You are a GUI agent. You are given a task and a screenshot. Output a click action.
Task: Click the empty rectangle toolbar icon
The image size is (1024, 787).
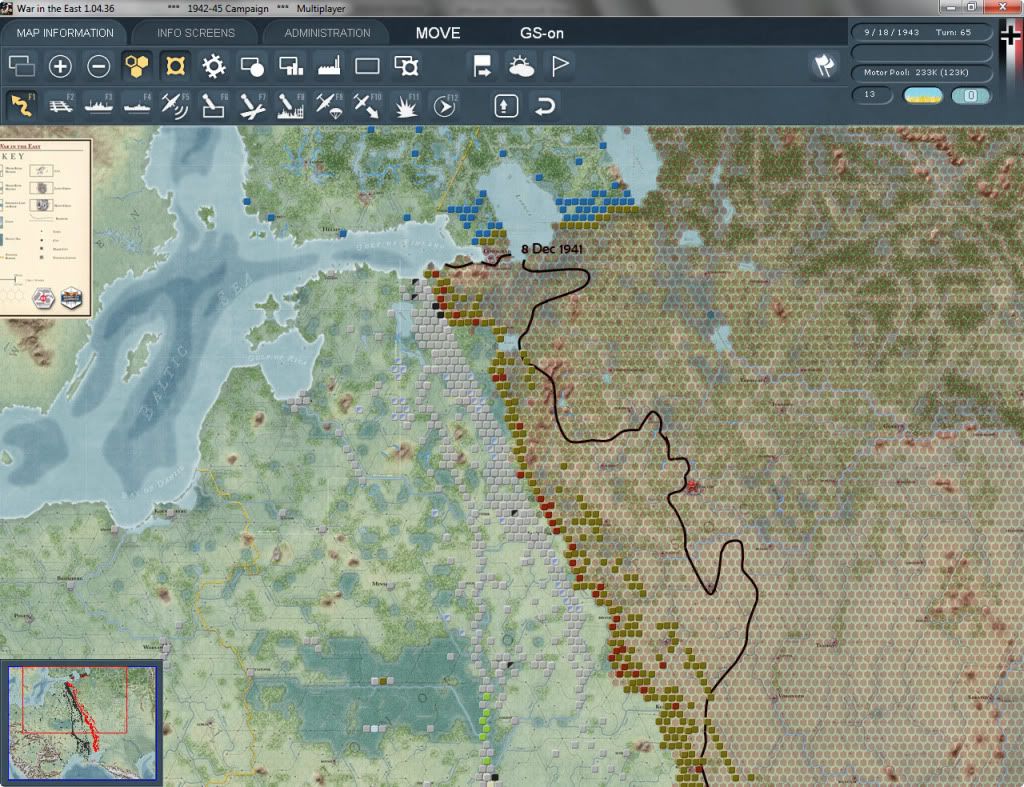click(x=367, y=66)
